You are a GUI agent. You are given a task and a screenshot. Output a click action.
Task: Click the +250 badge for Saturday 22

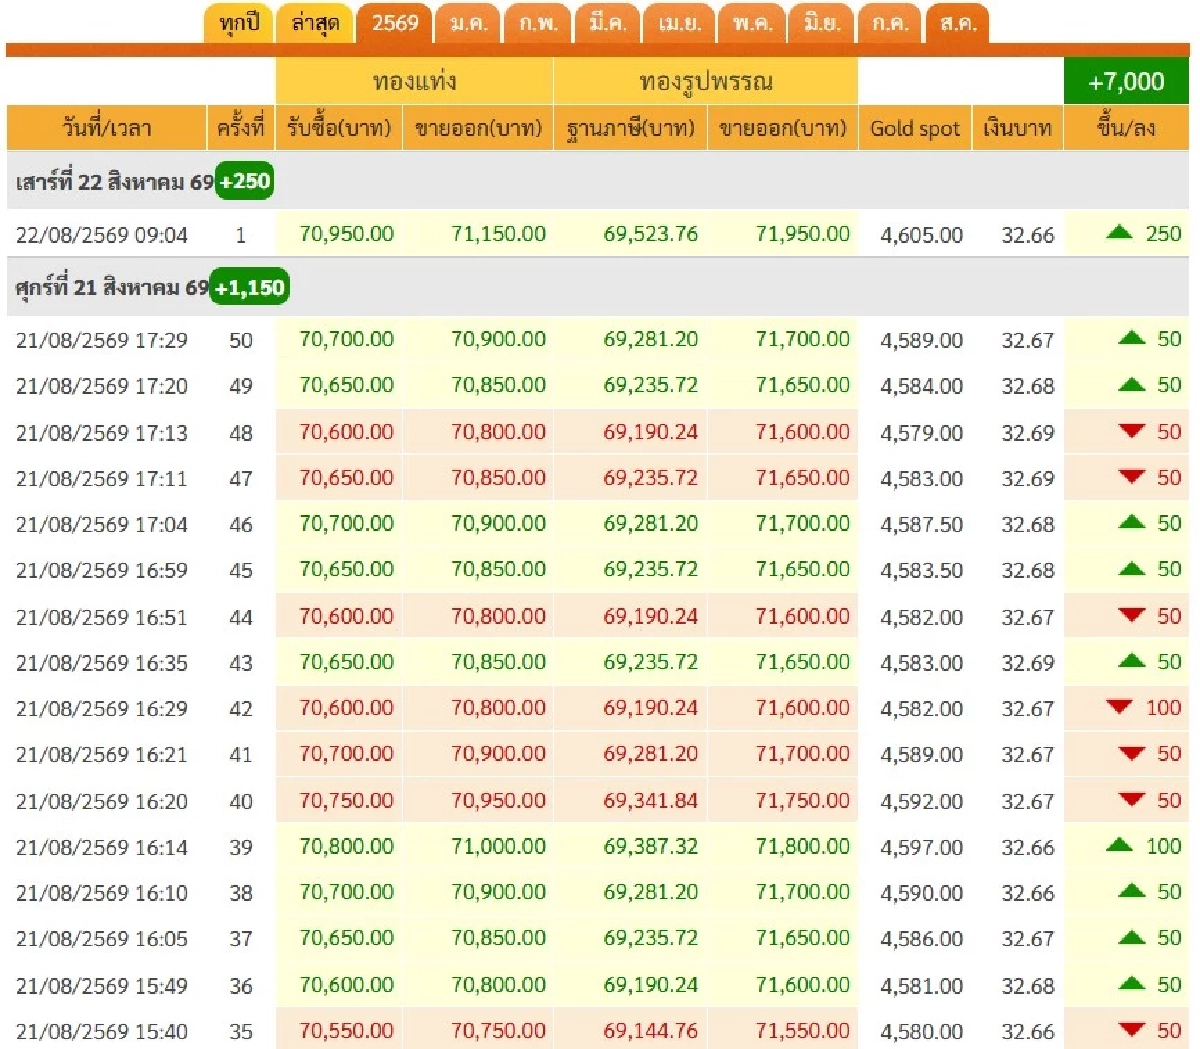[245, 181]
